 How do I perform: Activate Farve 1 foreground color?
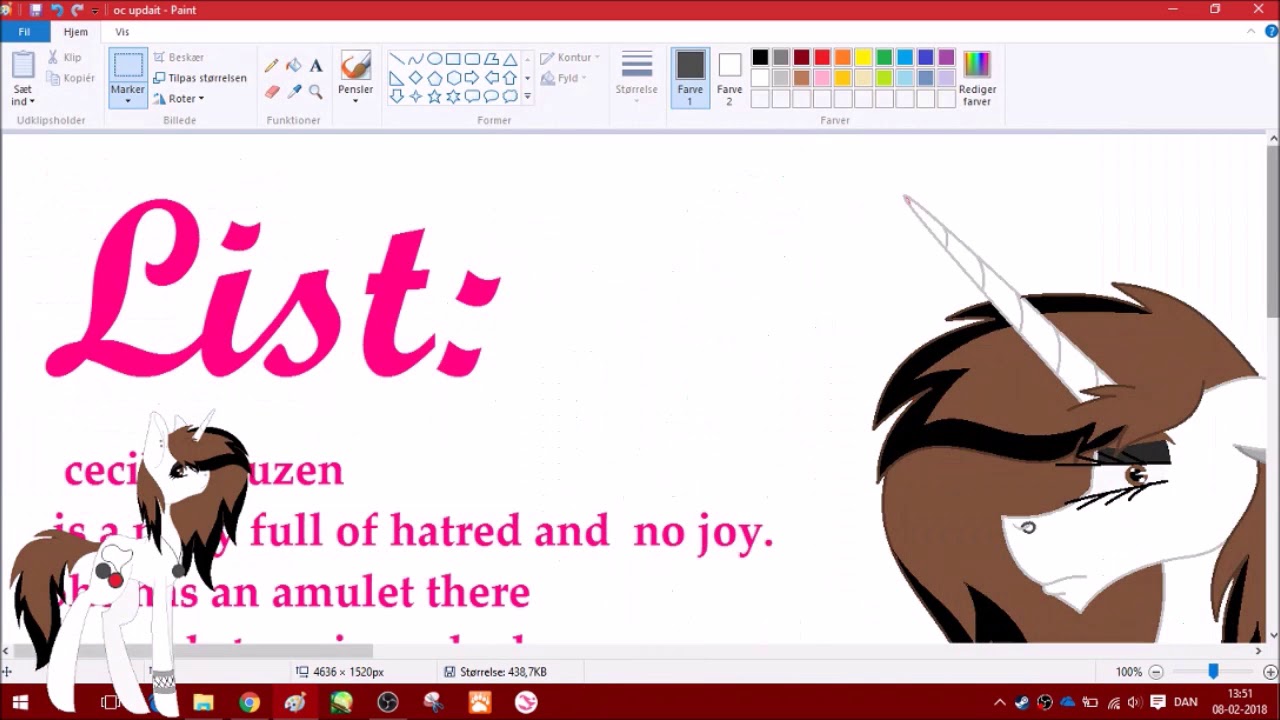pyautogui.click(x=690, y=78)
